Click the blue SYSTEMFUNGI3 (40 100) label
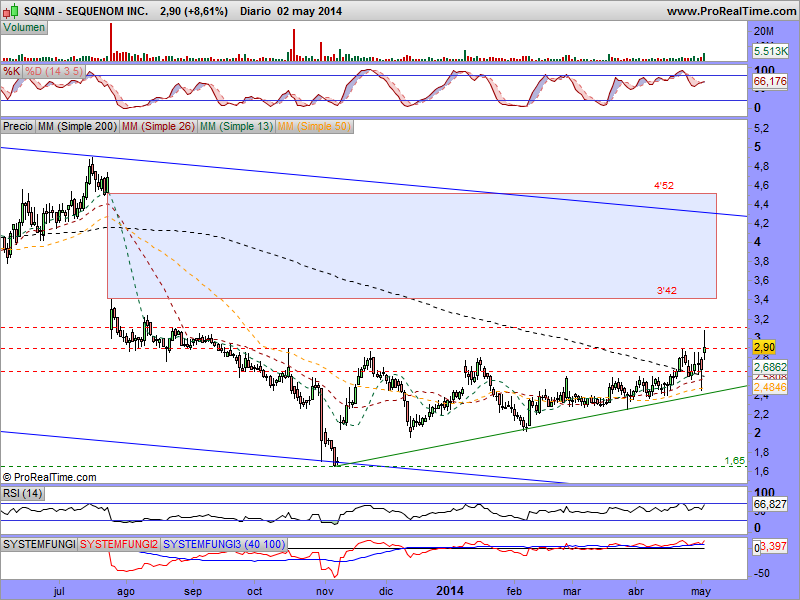The height and width of the screenshot is (600, 800). [224, 544]
